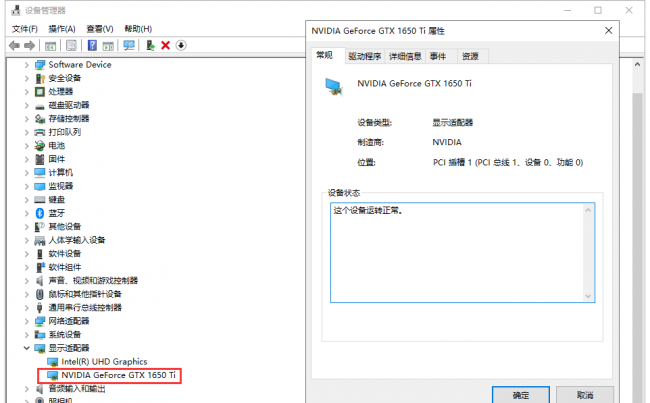650x403 pixels.
Task: Click the 取消 button
Action: click(585, 395)
